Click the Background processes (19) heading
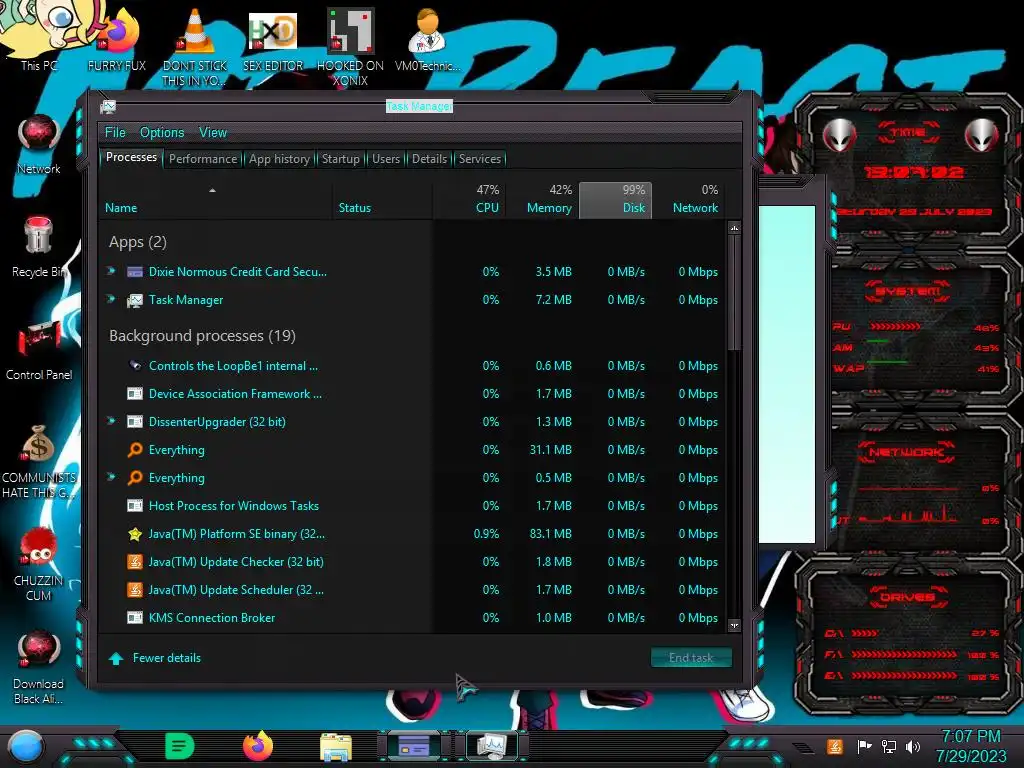 click(x=202, y=336)
